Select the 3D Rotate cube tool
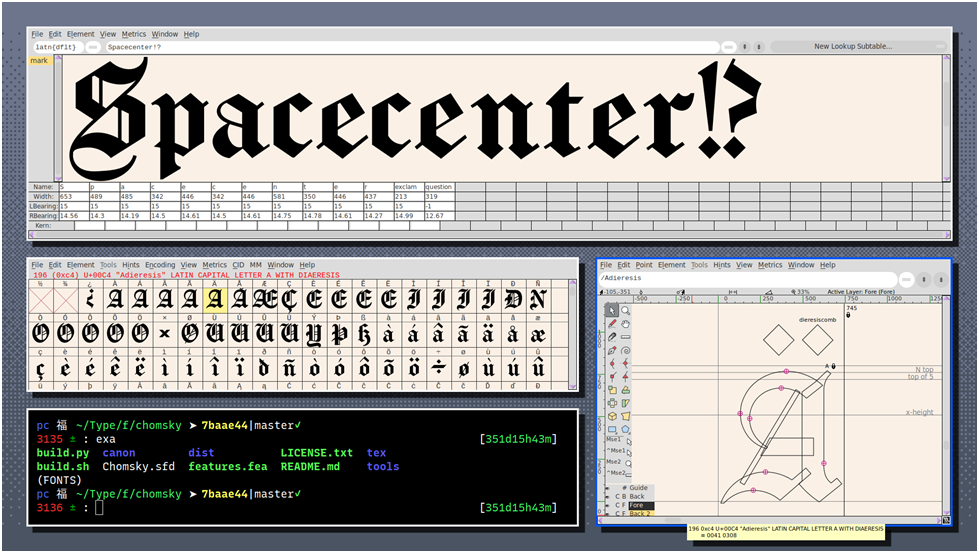The image size is (979, 553). click(612, 416)
